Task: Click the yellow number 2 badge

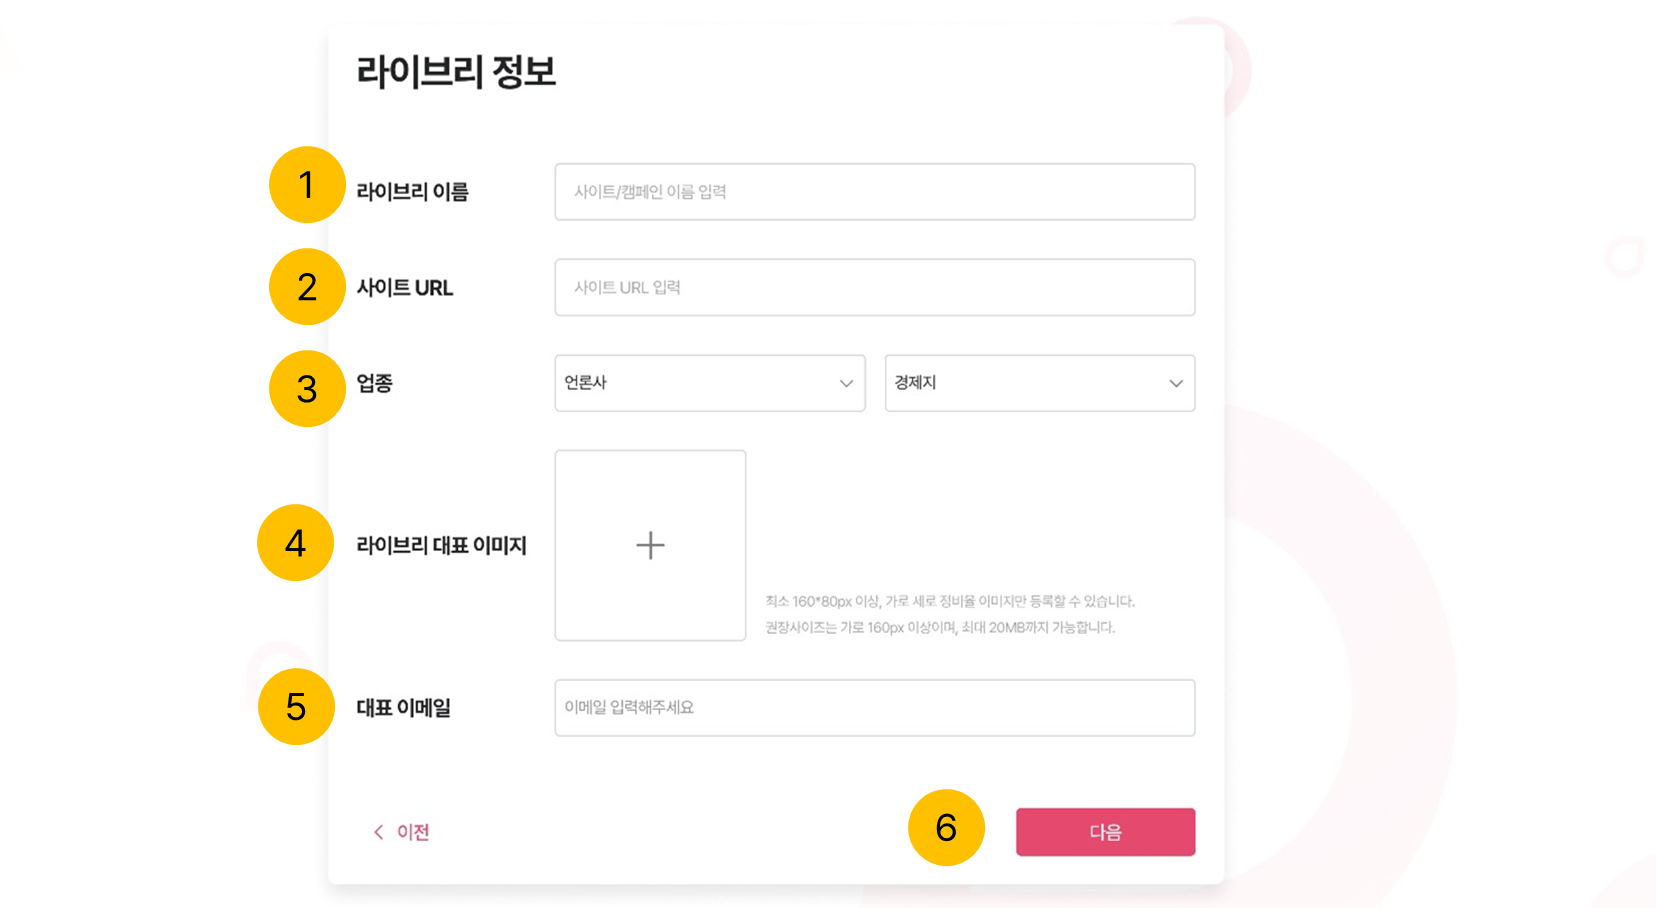Action: click(307, 287)
